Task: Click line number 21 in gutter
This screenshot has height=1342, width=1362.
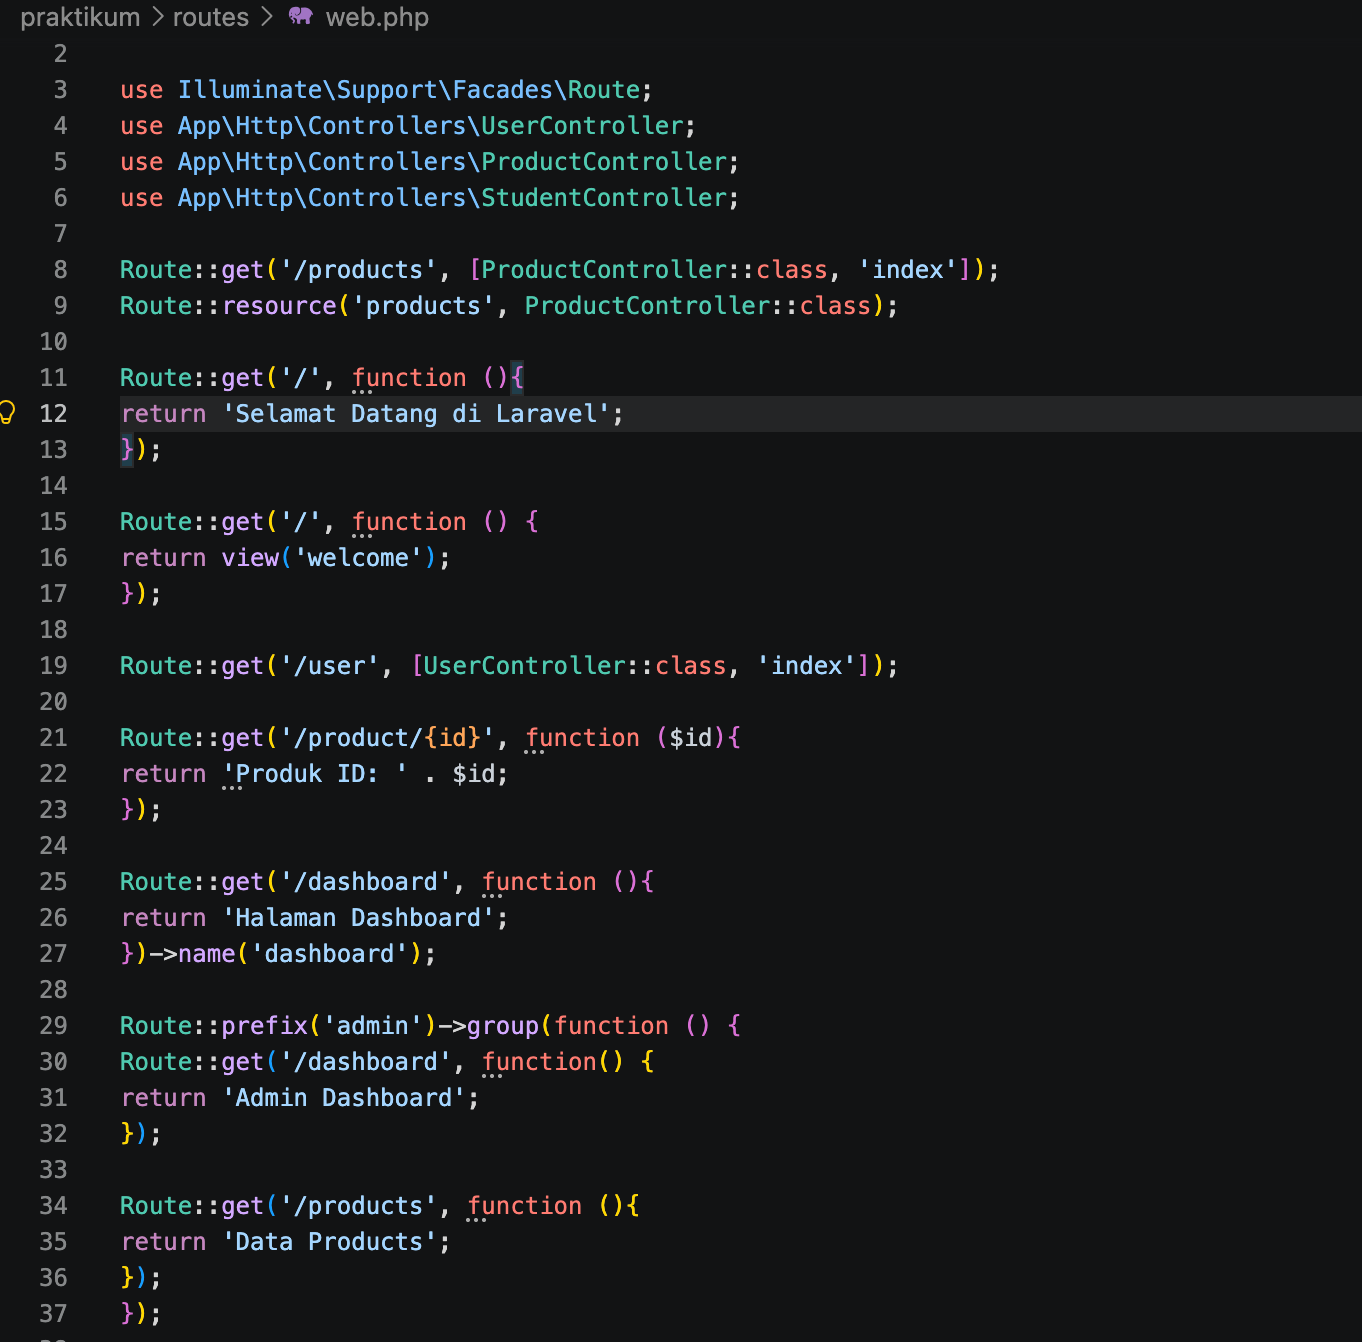Action: (53, 737)
